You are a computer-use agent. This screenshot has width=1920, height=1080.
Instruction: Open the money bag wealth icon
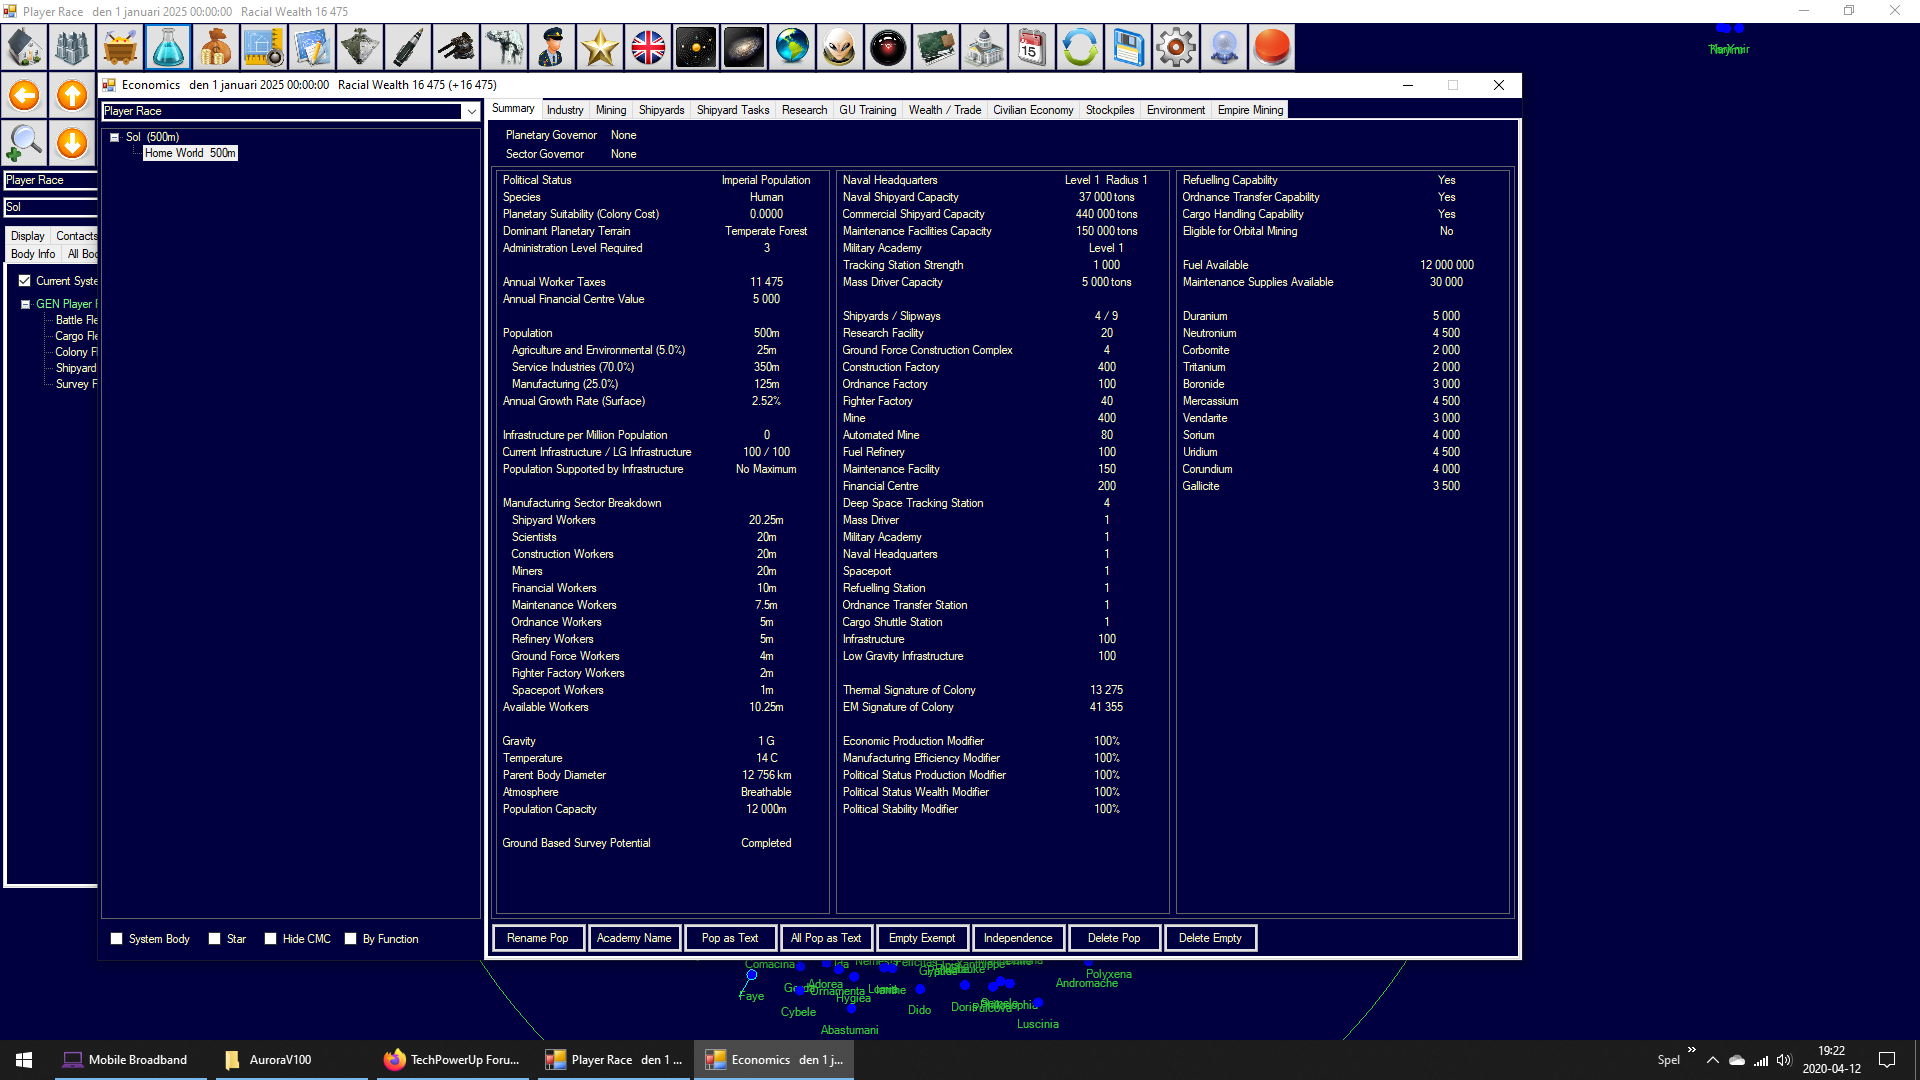point(216,47)
